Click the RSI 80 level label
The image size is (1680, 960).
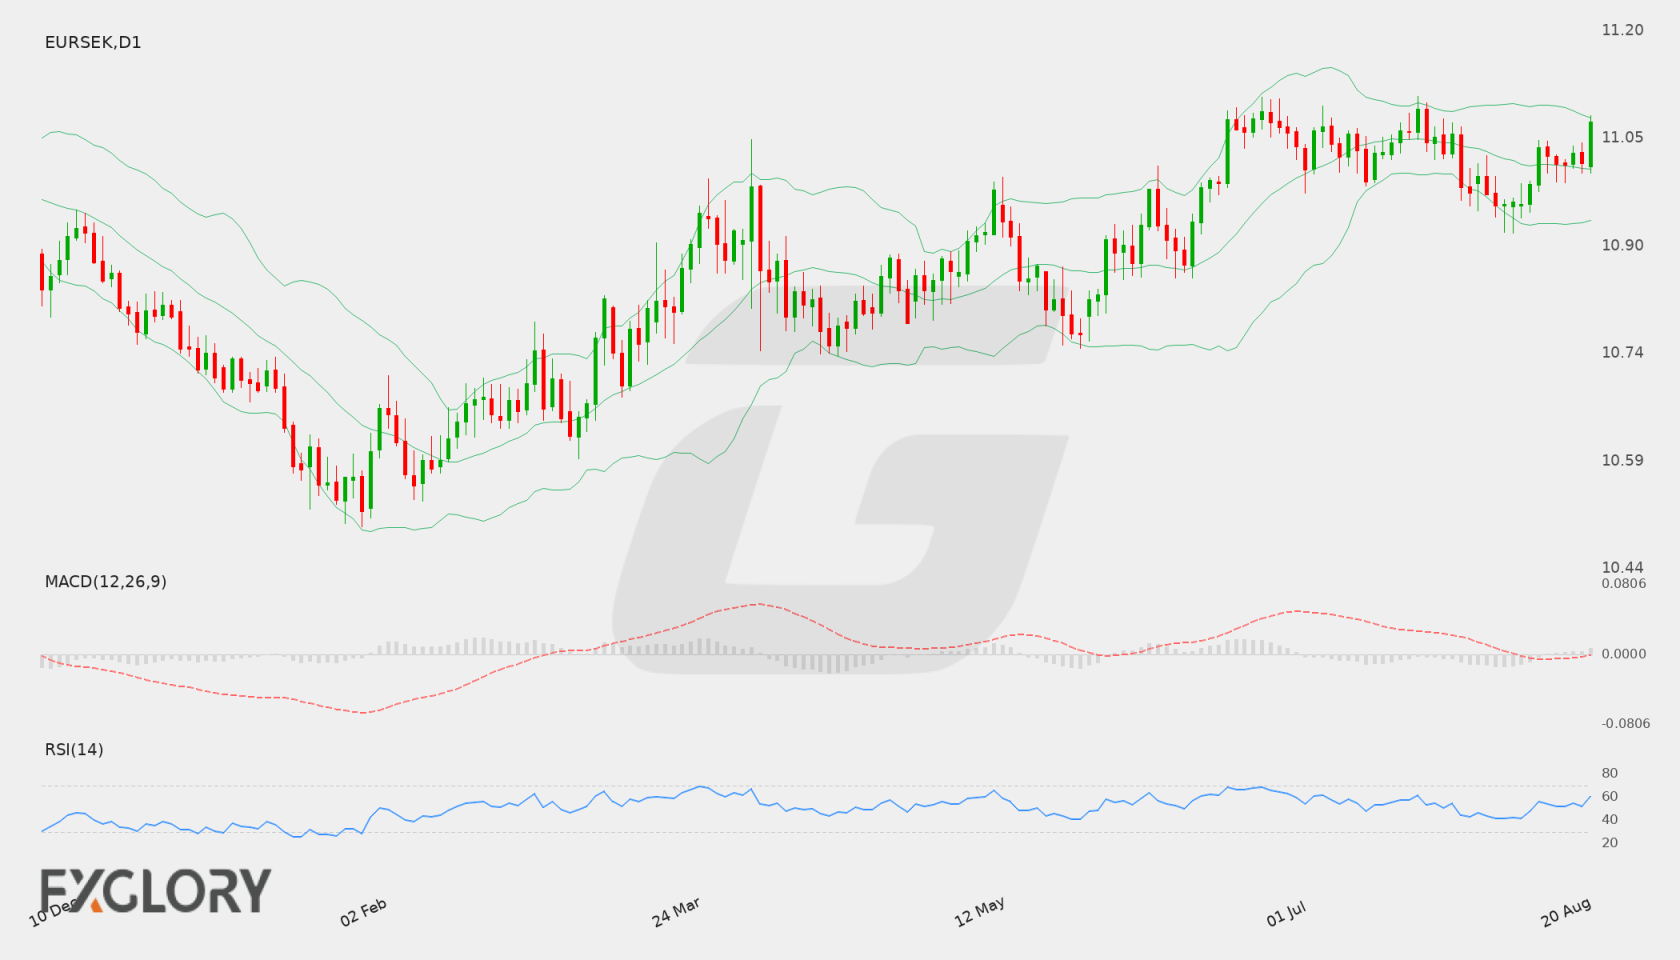1610,773
